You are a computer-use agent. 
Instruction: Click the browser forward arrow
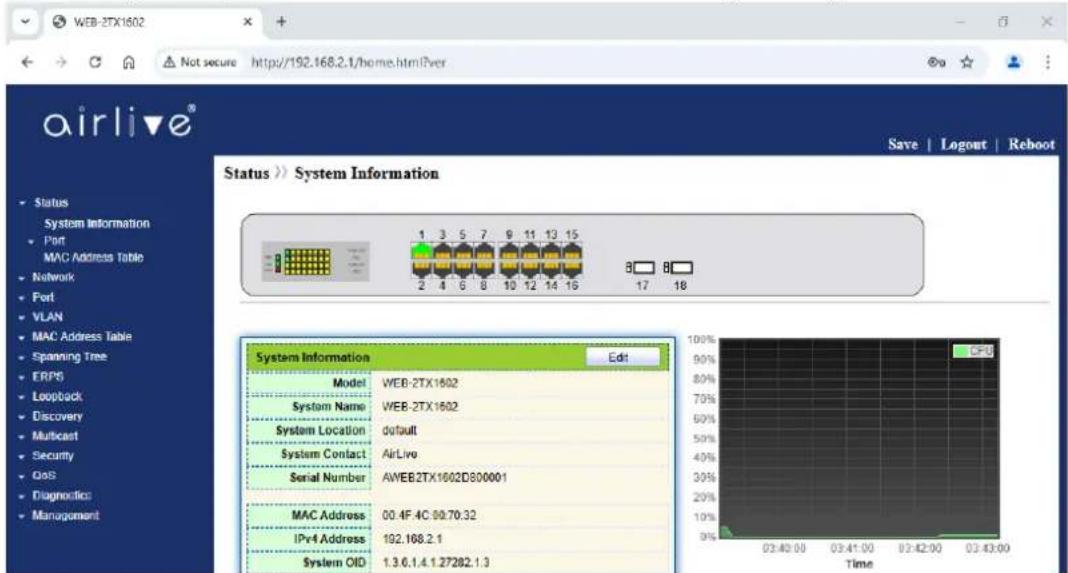pyautogui.click(x=61, y=62)
